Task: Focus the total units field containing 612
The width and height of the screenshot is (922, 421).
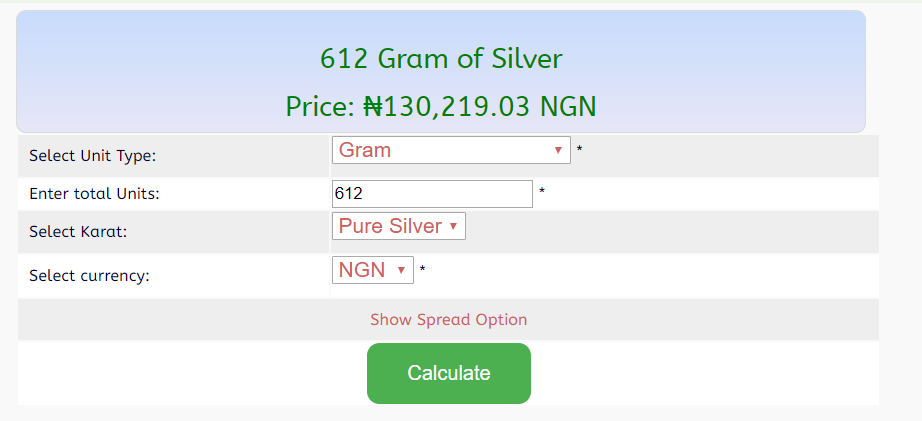Action: coord(432,194)
